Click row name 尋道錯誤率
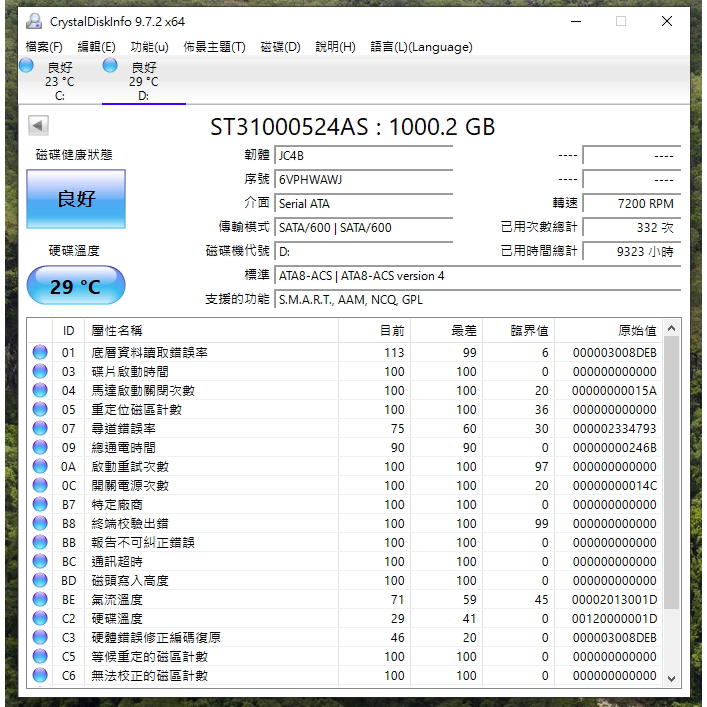The height and width of the screenshot is (707, 707). (x=123, y=428)
